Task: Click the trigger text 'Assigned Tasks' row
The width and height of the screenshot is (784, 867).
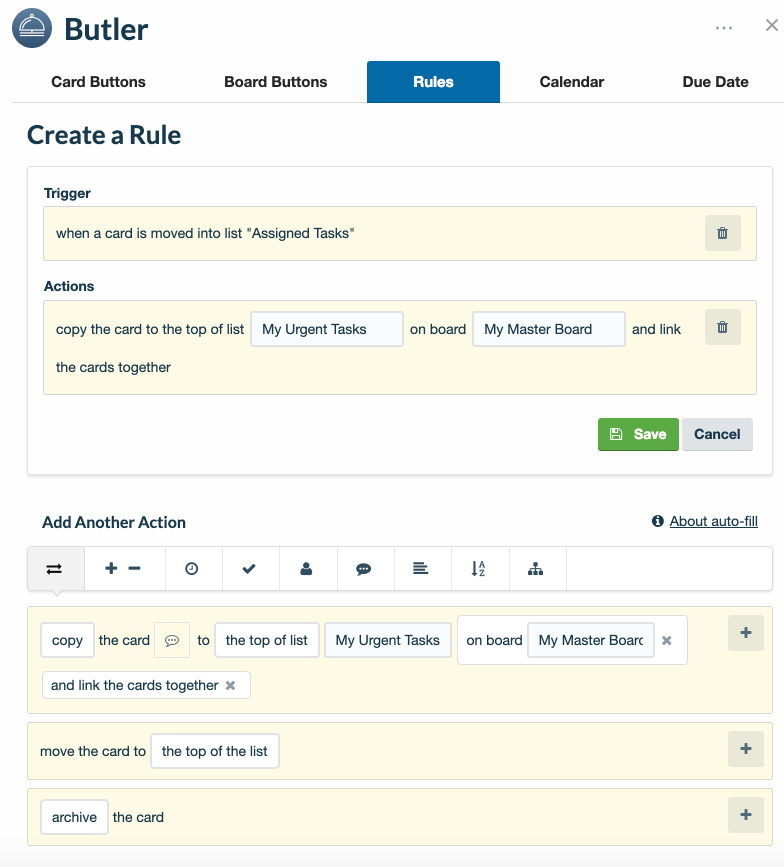Action: coord(400,233)
